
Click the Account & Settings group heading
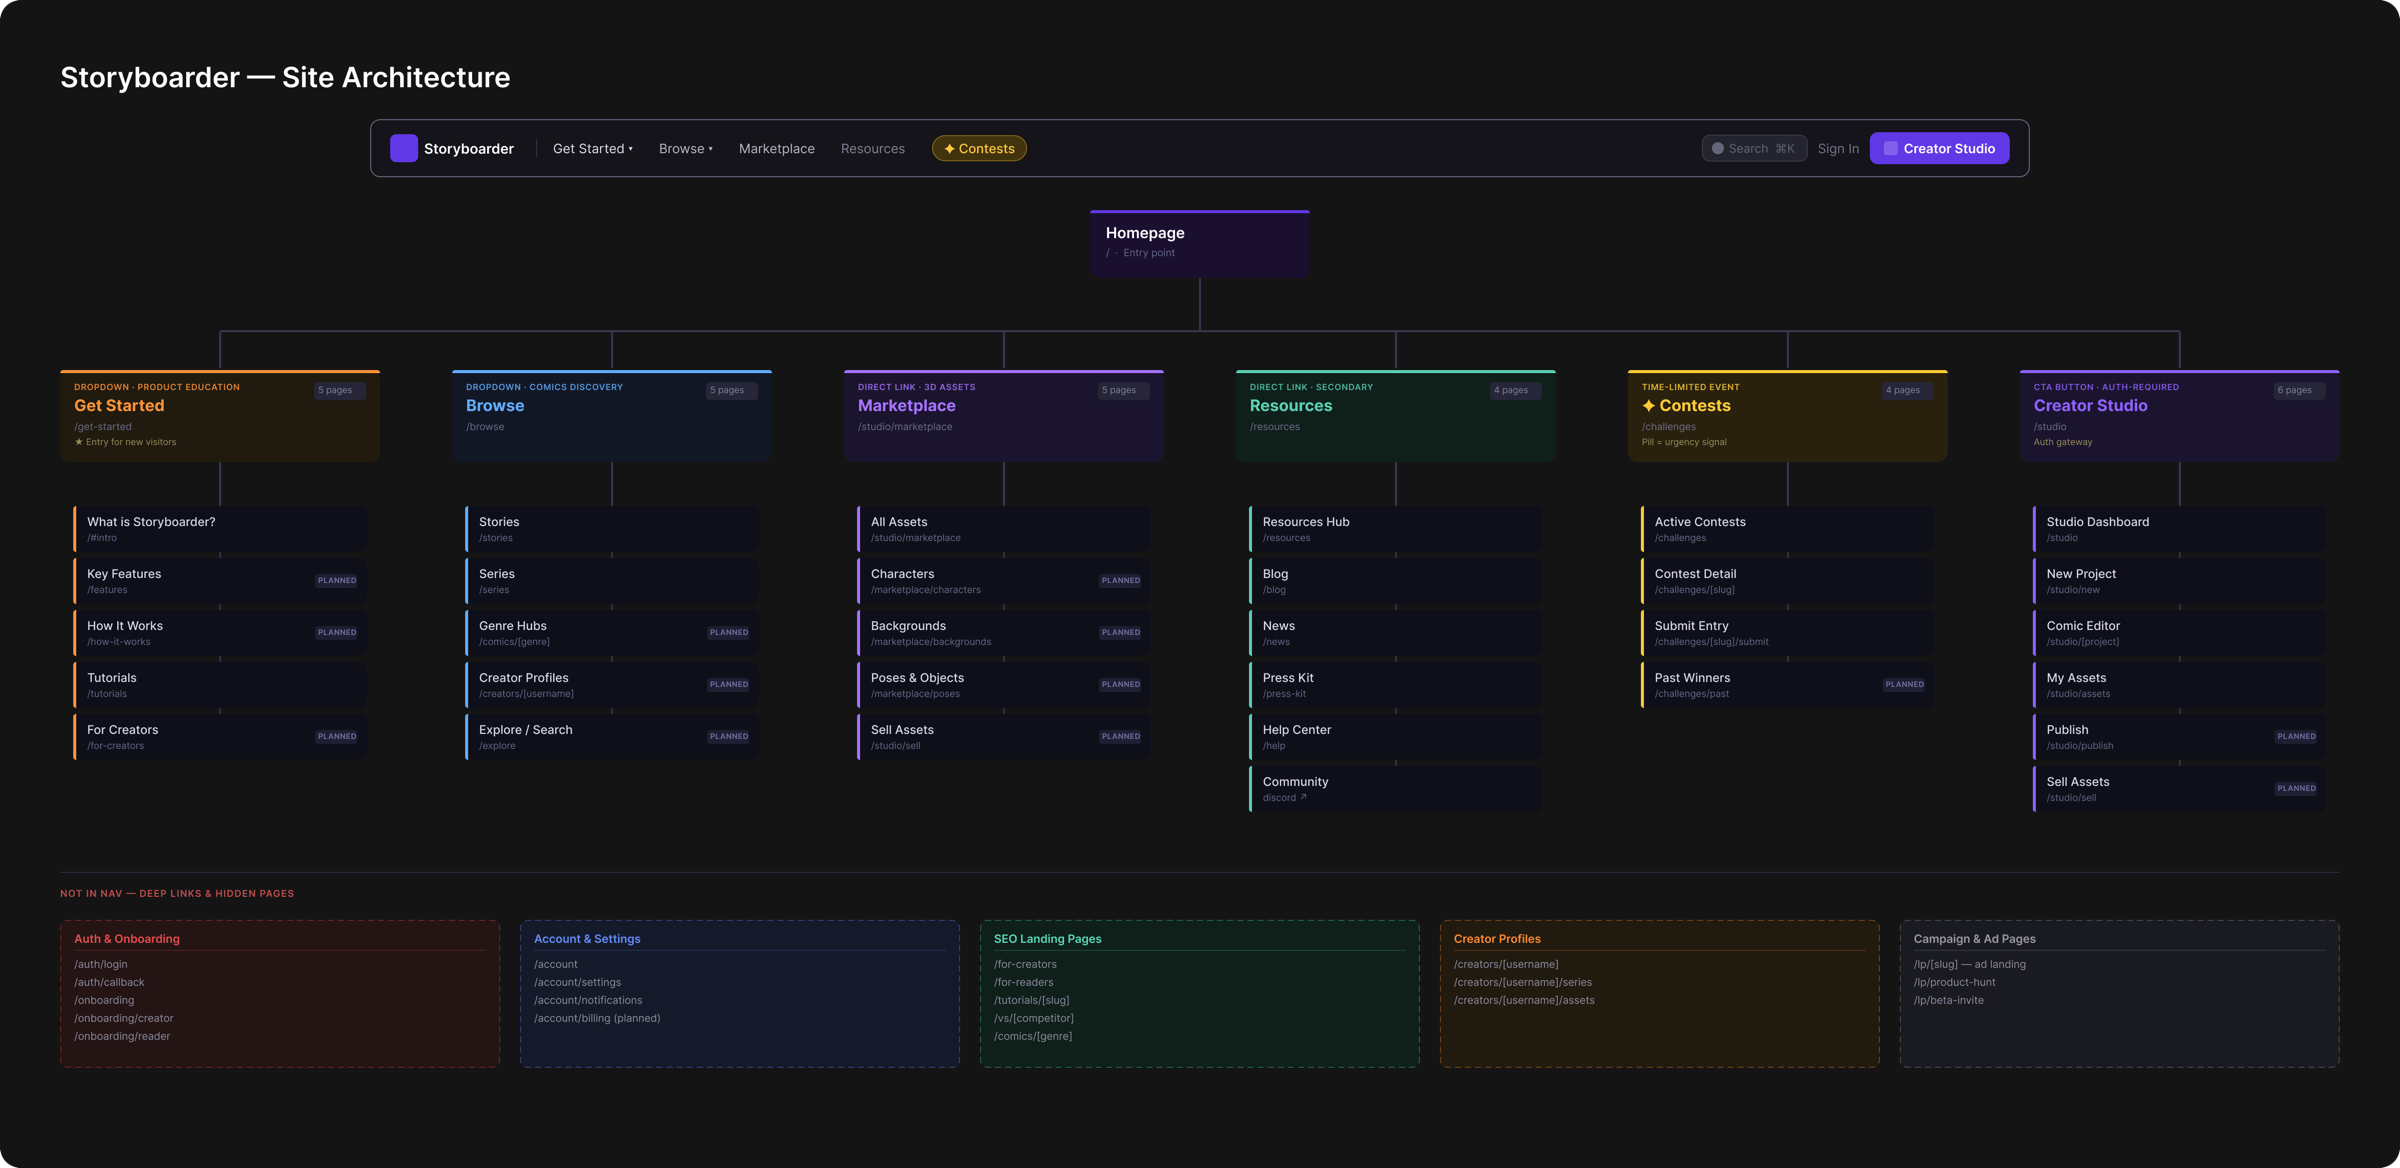(x=587, y=939)
